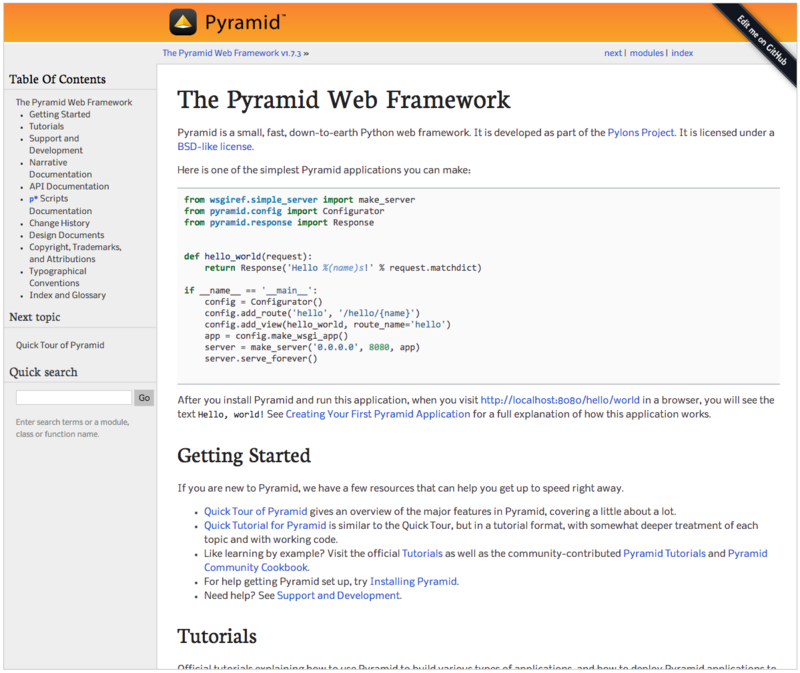Open the index link in top bar
This screenshot has width=800, height=673.
pyautogui.click(x=682, y=53)
